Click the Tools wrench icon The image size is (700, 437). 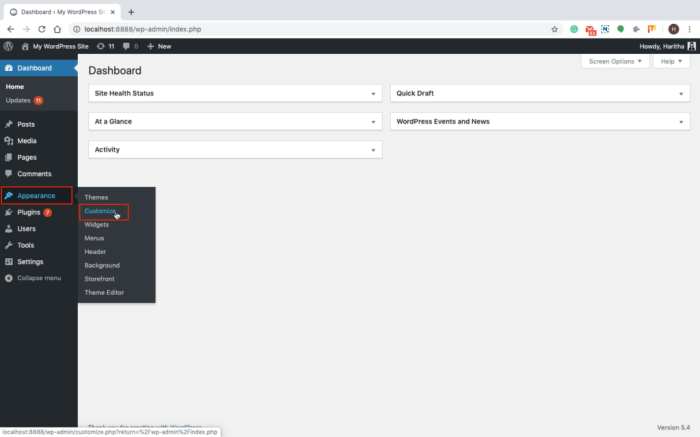click(8, 245)
